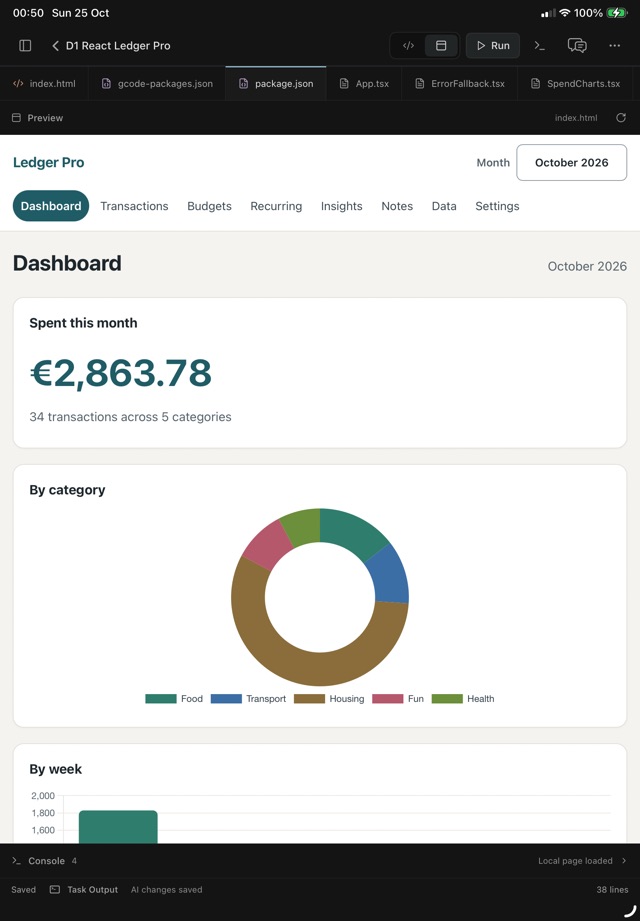Open the more options ellipsis menu
This screenshot has width=640, height=921.
[x=615, y=46]
